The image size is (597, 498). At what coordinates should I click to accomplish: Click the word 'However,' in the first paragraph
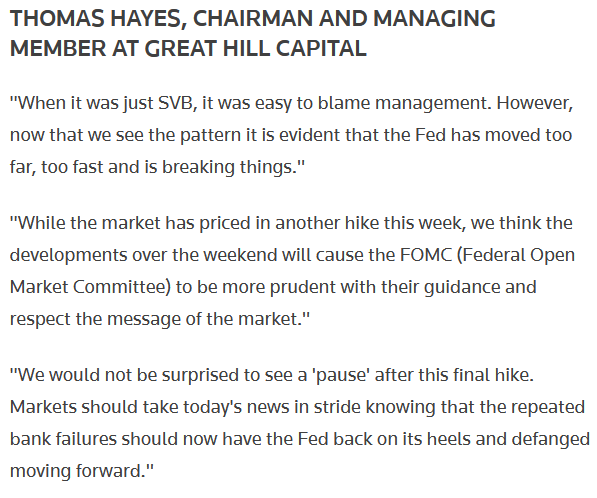click(x=535, y=103)
